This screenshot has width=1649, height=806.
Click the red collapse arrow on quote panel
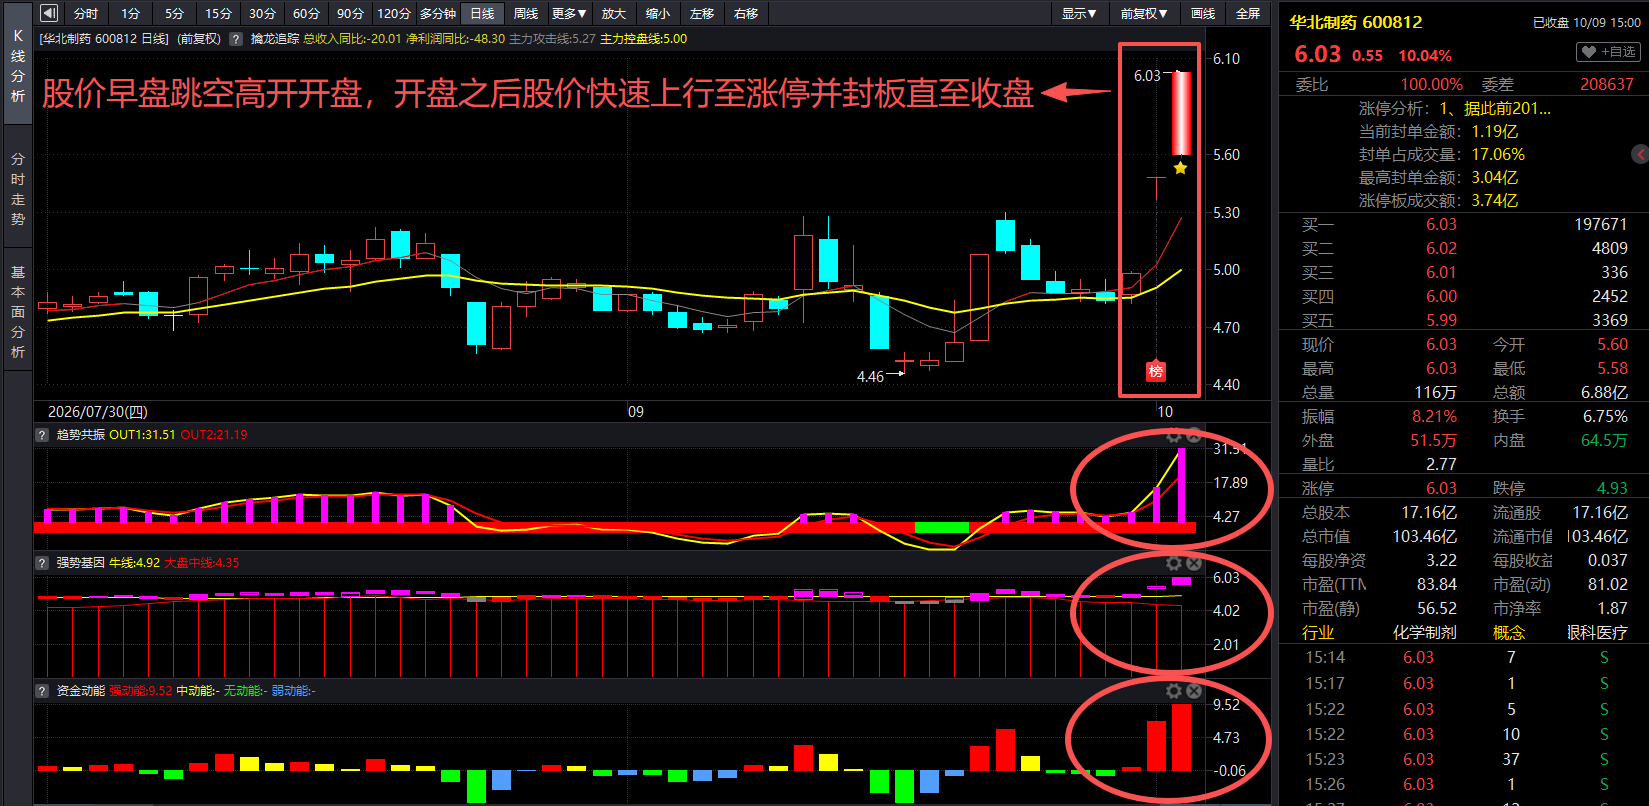click(1640, 154)
